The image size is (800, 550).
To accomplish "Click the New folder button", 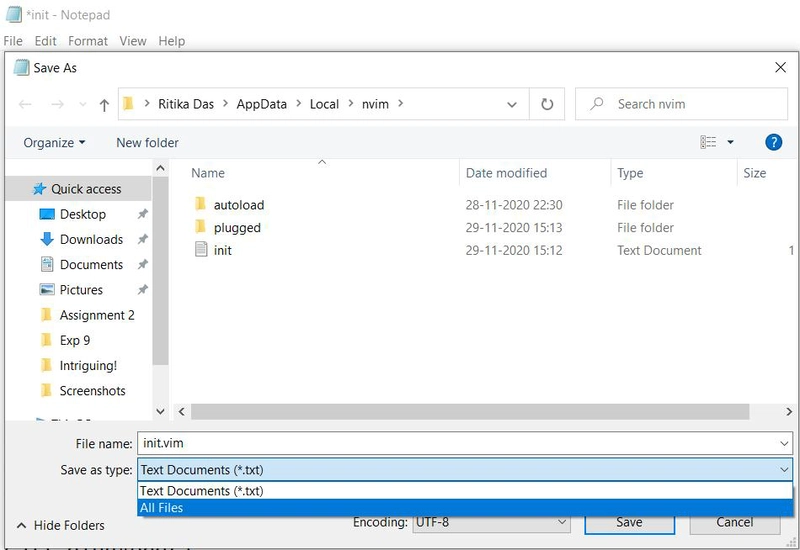I will pyautogui.click(x=147, y=143).
